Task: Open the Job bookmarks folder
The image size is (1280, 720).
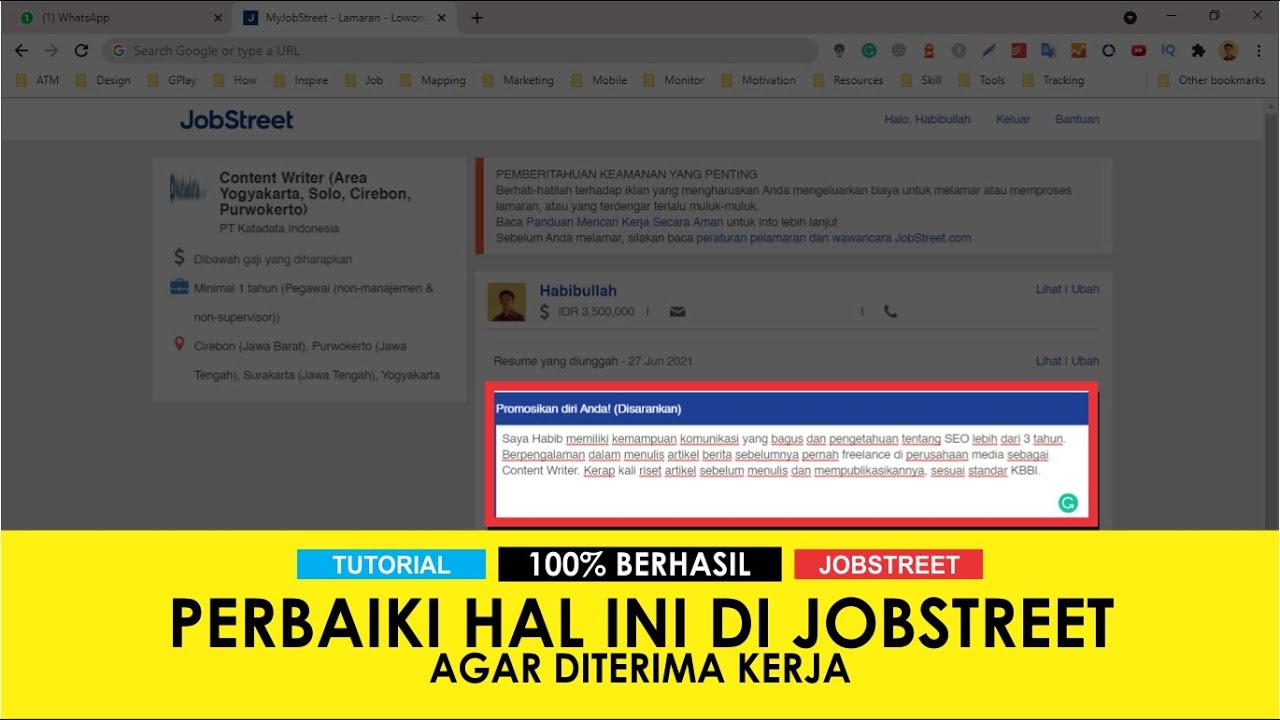Action: 363,80
